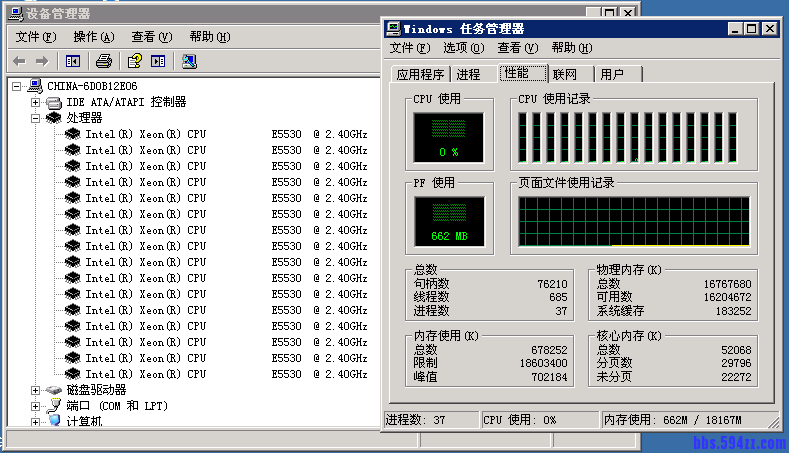Click the Print icon in Device Manager toolbar
The image size is (789, 453).
click(104, 61)
